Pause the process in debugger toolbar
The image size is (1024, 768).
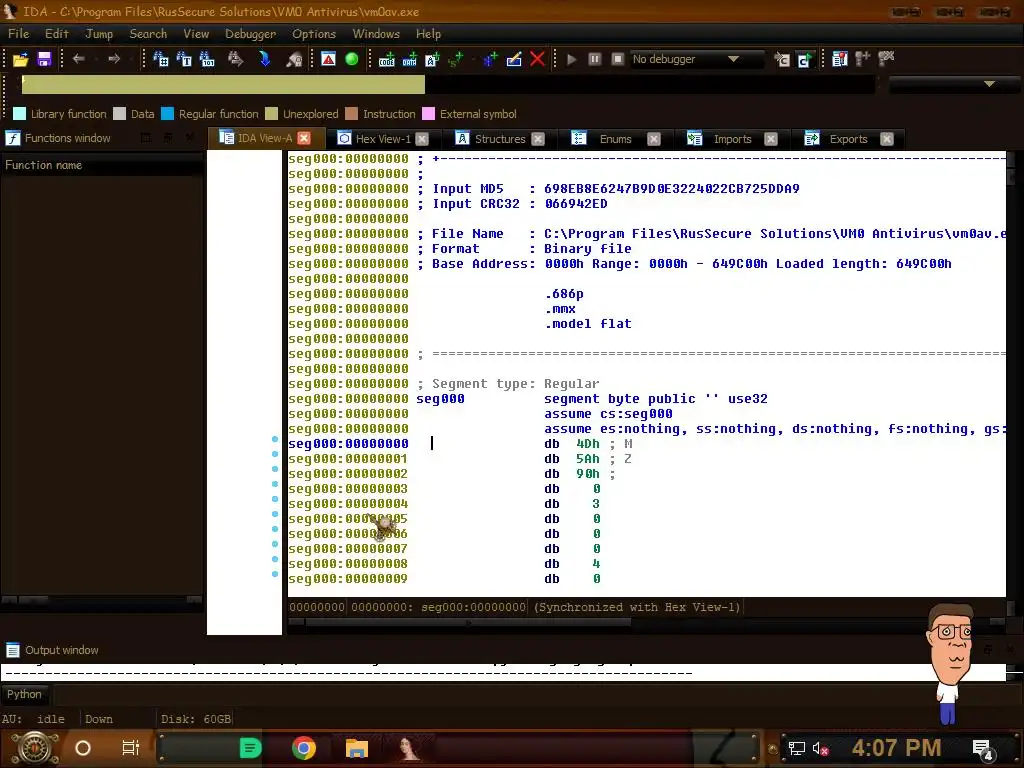pyautogui.click(x=594, y=59)
